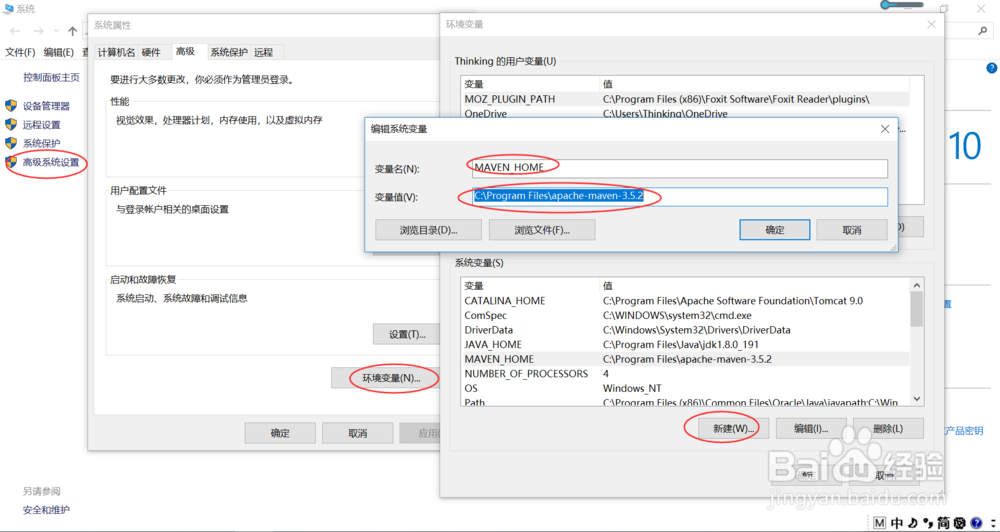Image resolution: width=1000 pixels, height=532 pixels.
Task: Click 取消 in 系统属性 window
Action: click(x=357, y=433)
